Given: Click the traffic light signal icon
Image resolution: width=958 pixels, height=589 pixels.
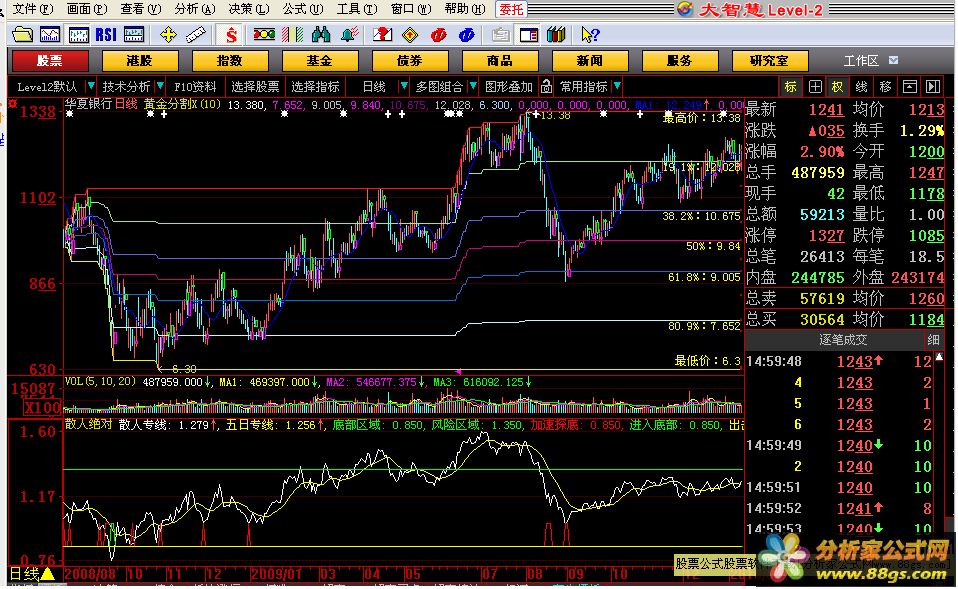Looking at the screenshot, I should pyautogui.click(x=264, y=35).
